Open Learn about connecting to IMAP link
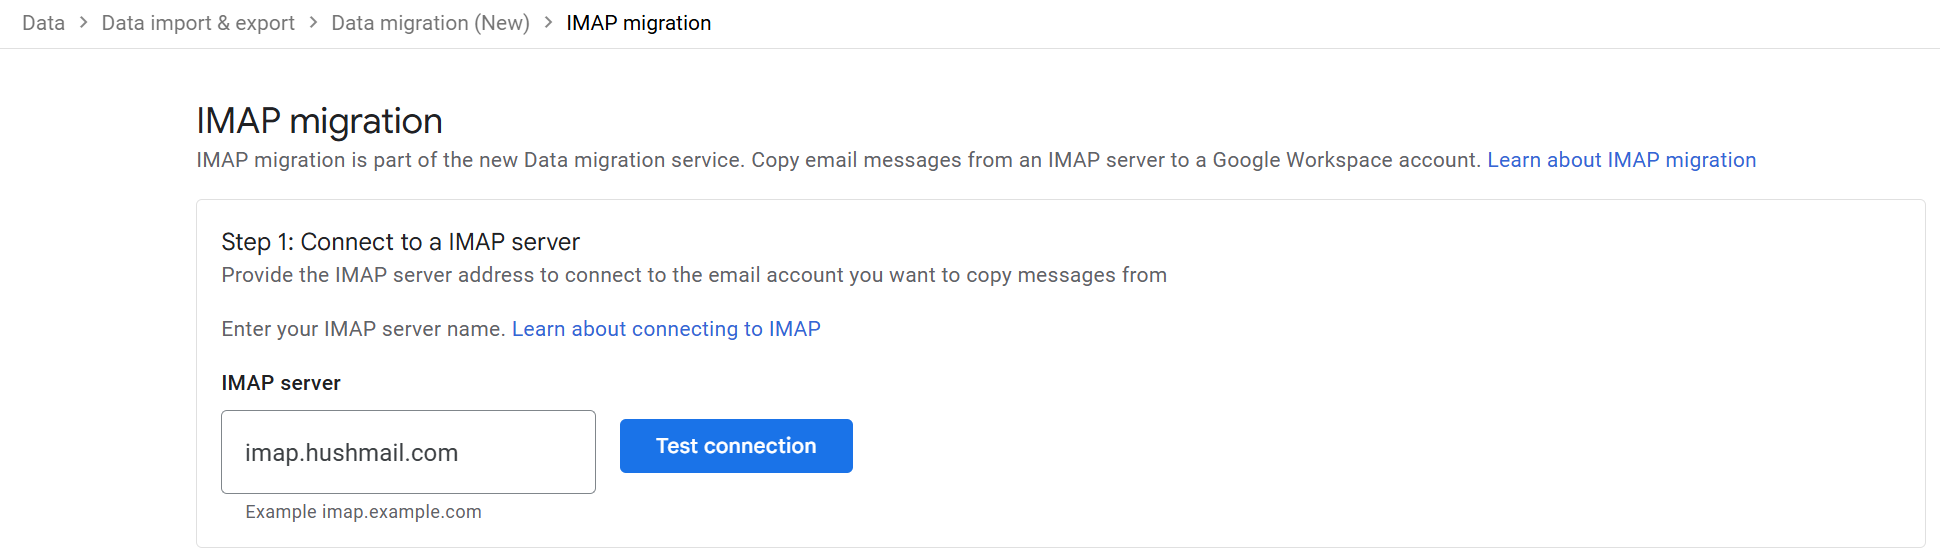 [x=666, y=329]
